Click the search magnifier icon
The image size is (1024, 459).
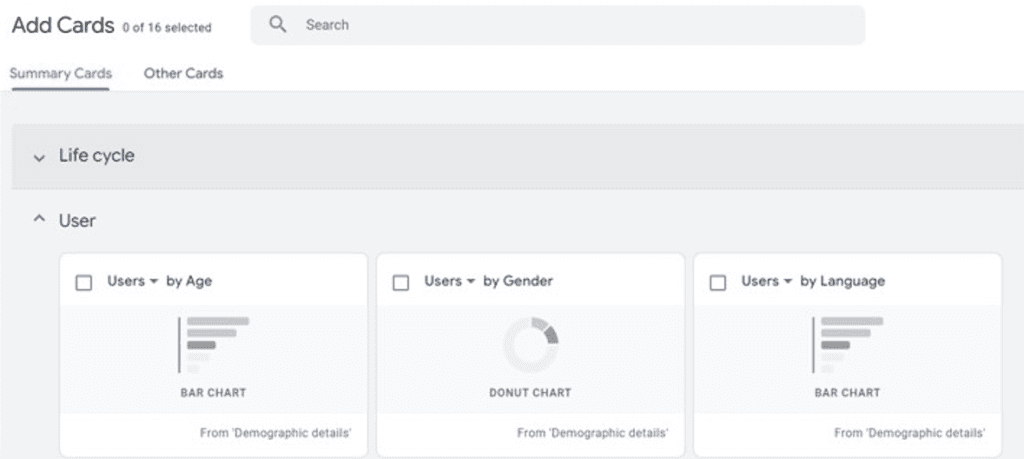point(278,25)
